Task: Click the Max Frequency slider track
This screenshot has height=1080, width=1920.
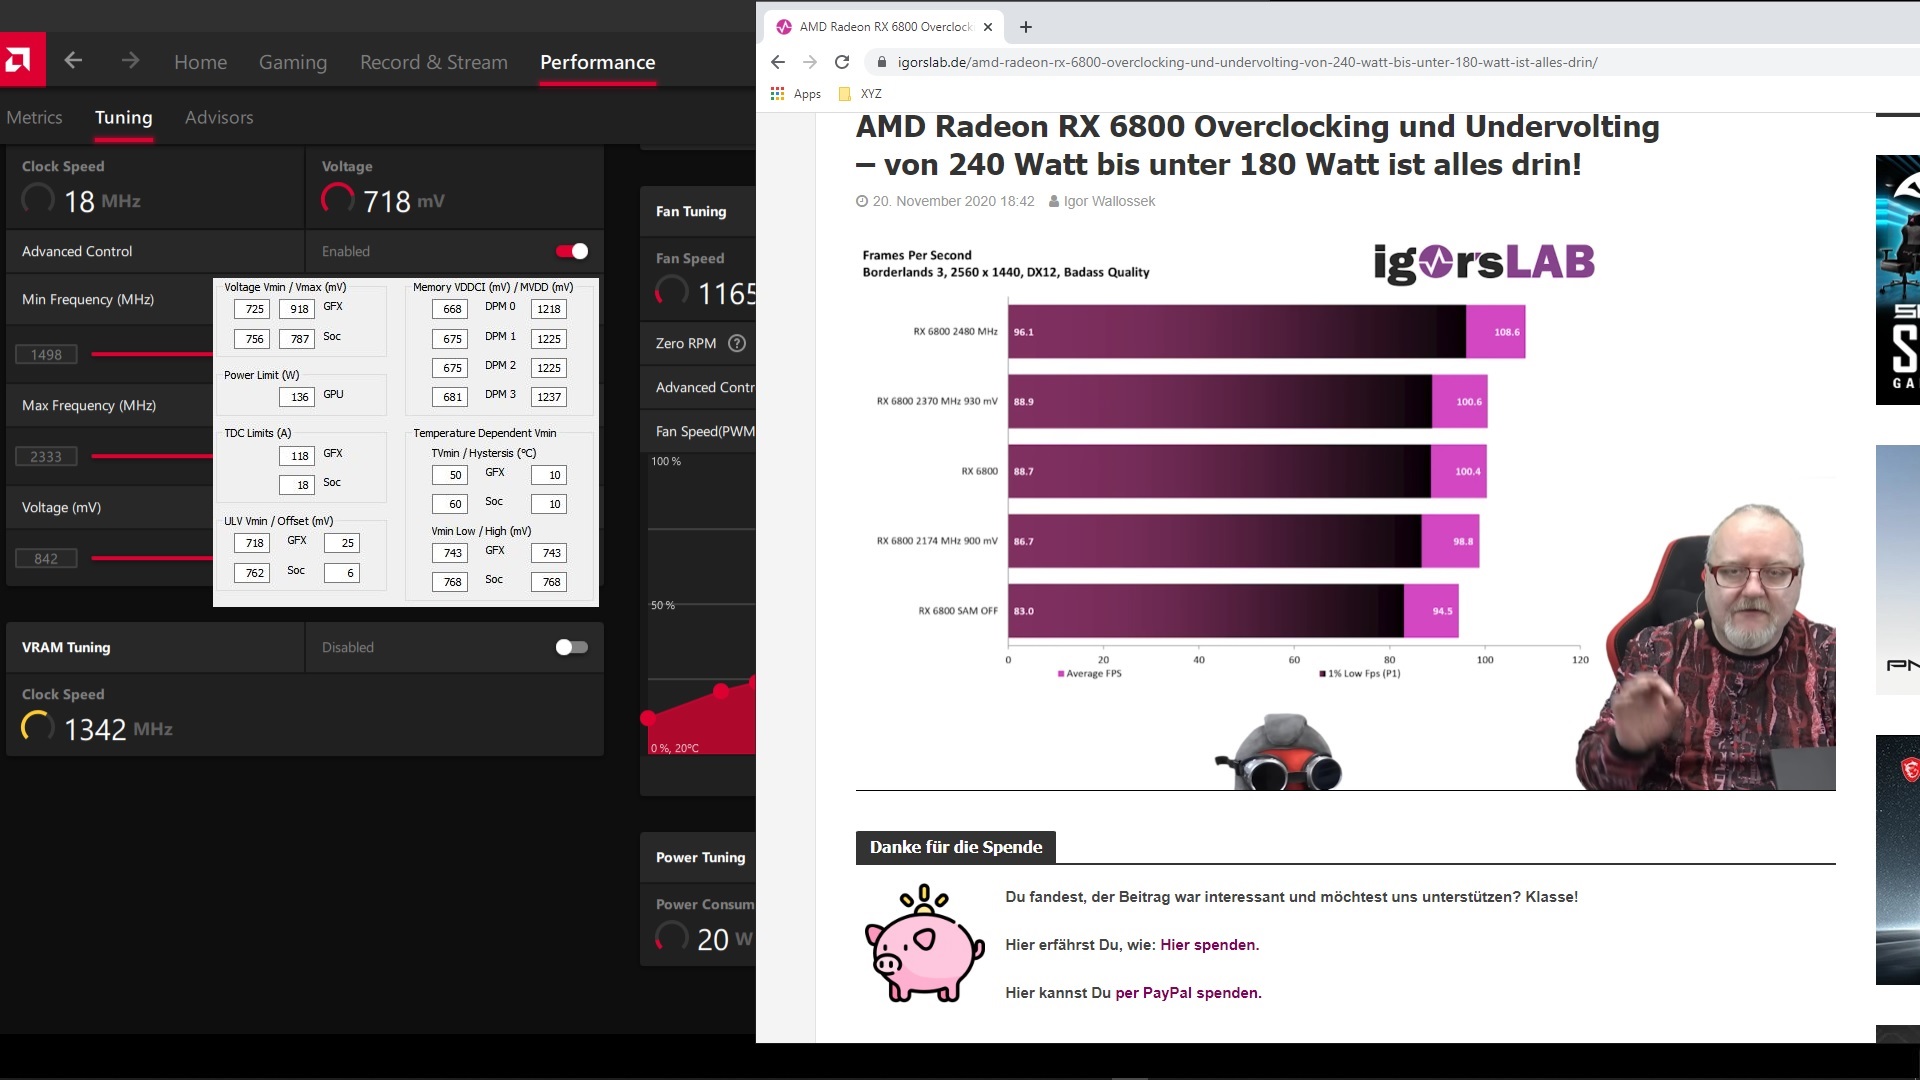Action: point(150,456)
